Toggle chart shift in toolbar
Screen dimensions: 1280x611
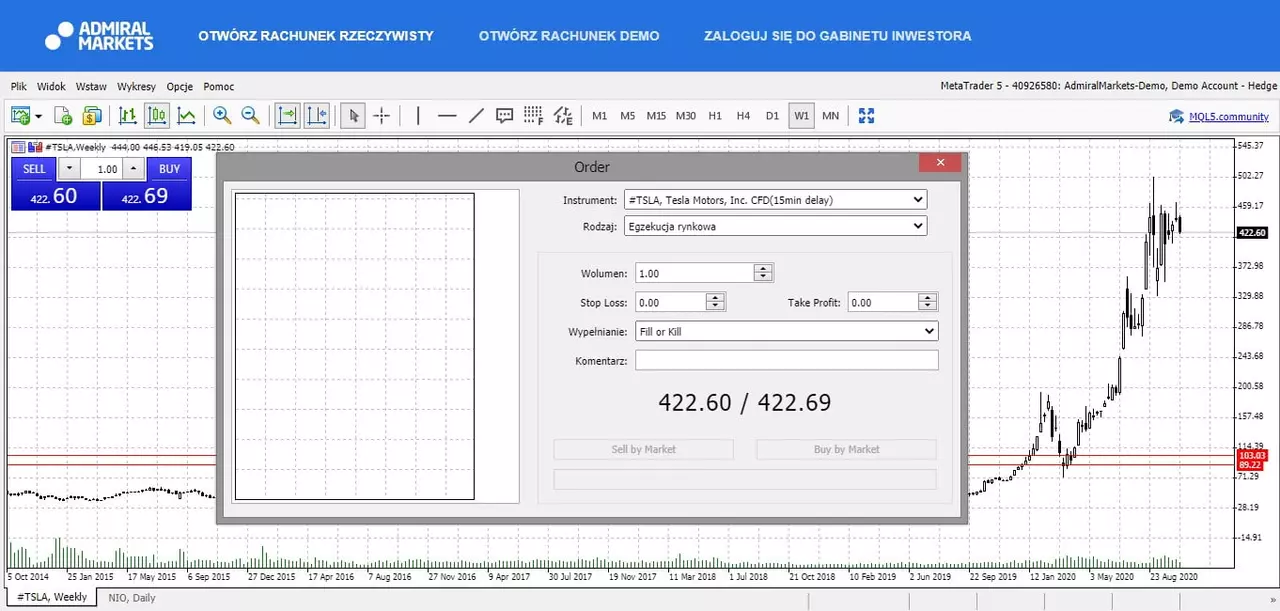click(317, 116)
